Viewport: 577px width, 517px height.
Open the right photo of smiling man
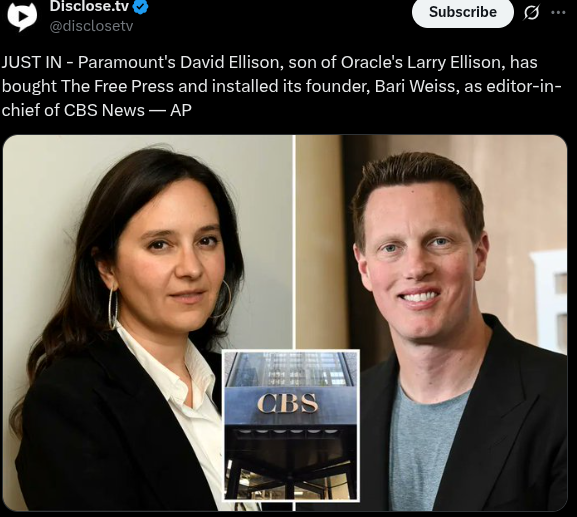click(431, 322)
